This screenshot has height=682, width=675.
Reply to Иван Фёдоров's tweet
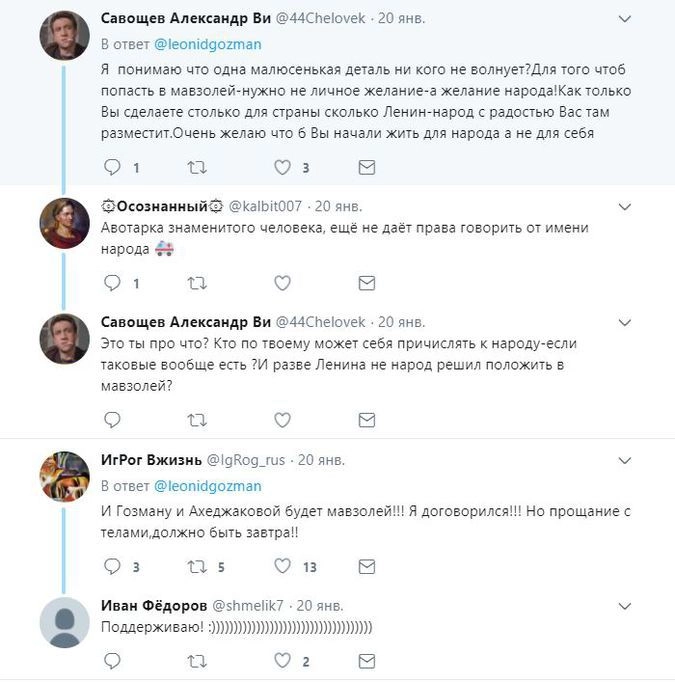coord(111,660)
